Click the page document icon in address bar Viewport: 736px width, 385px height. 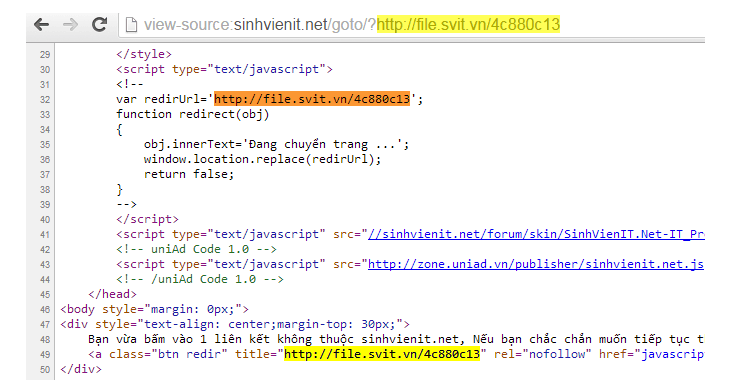[131, 25]
